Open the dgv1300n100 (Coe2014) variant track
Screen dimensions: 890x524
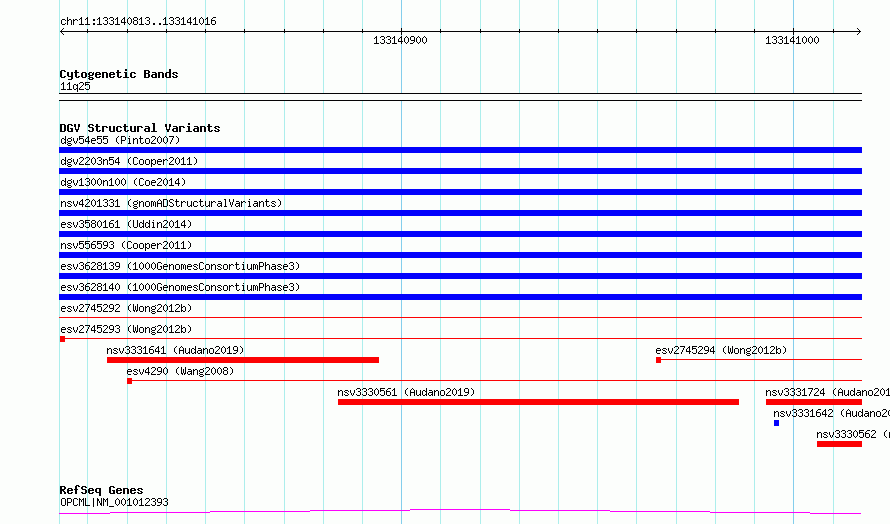[460, 192]
